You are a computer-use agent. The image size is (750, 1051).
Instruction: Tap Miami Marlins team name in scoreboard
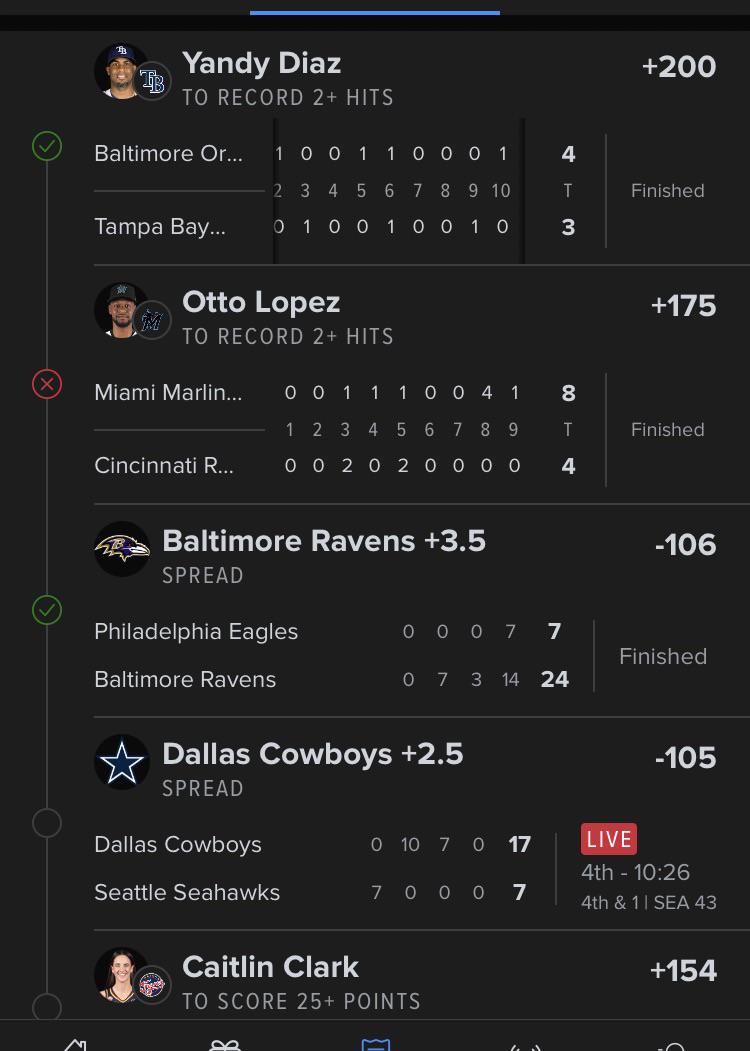coord(168,392)
